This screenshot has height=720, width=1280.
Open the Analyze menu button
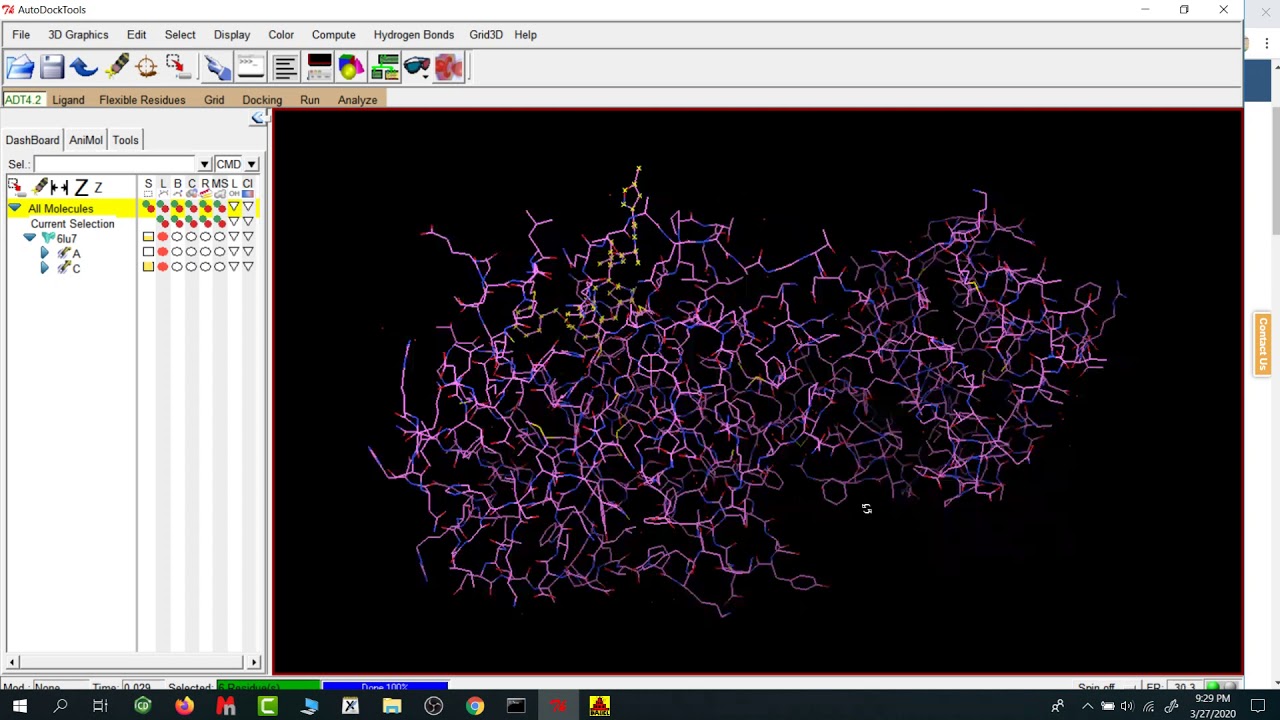click(357, 100)
